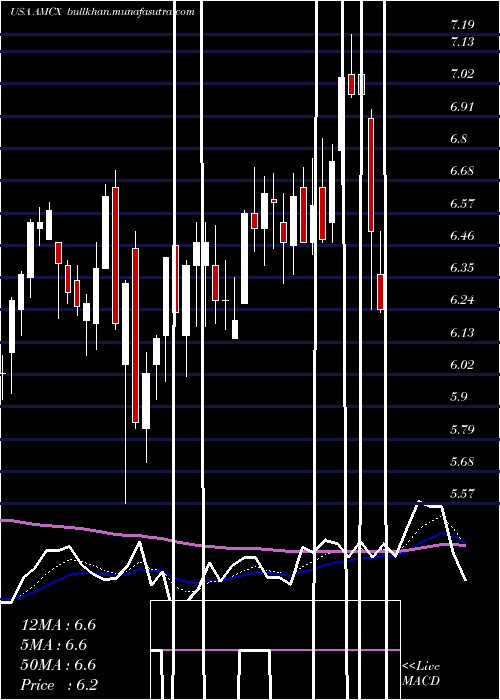Click the 5.57 price axis label
This screenshot has height=700, width=500.
click(x=462, y=493)
